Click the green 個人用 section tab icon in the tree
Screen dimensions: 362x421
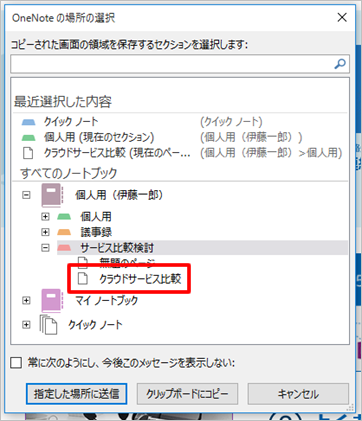click(64, 217)
